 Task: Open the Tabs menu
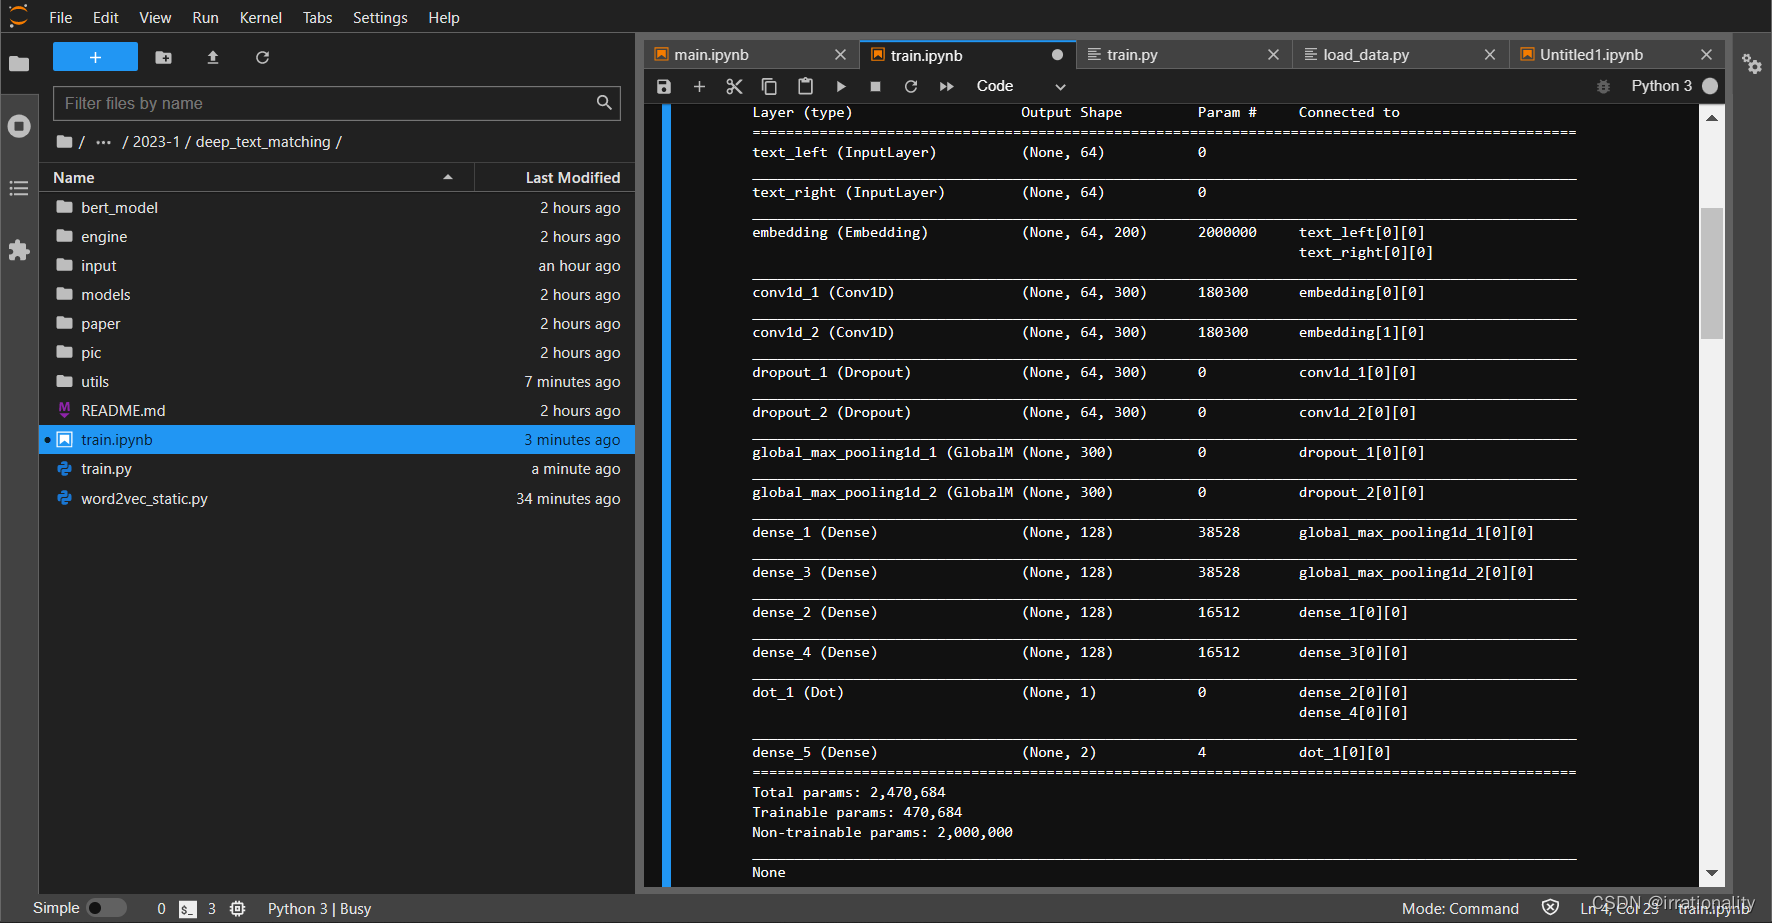tap(318, 17)
